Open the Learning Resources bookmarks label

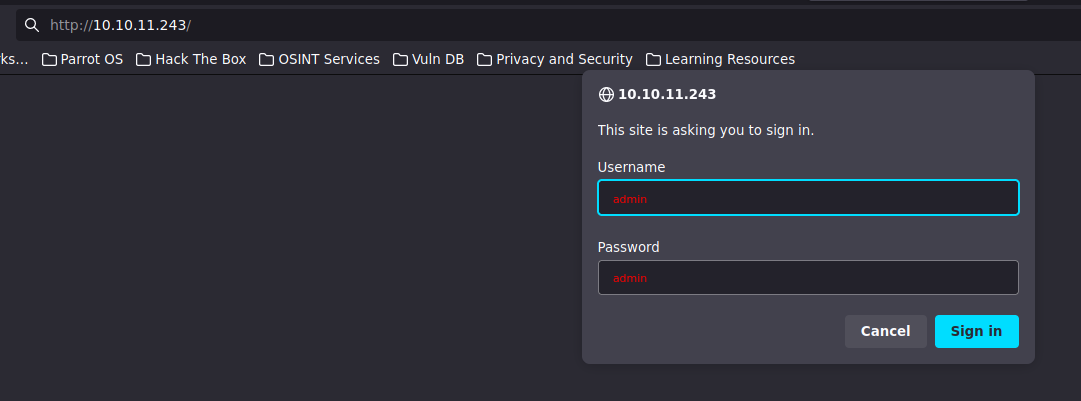coord(729,60)
